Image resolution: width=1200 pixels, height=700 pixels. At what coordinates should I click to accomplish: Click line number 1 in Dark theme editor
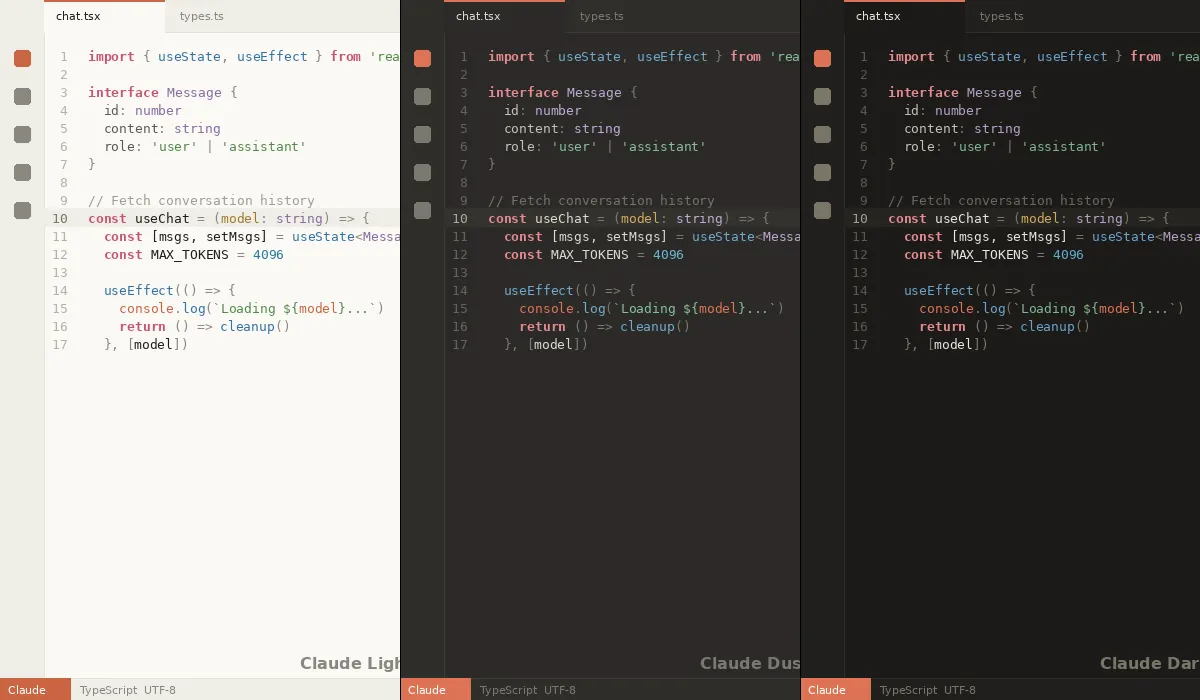click(864, 57)
